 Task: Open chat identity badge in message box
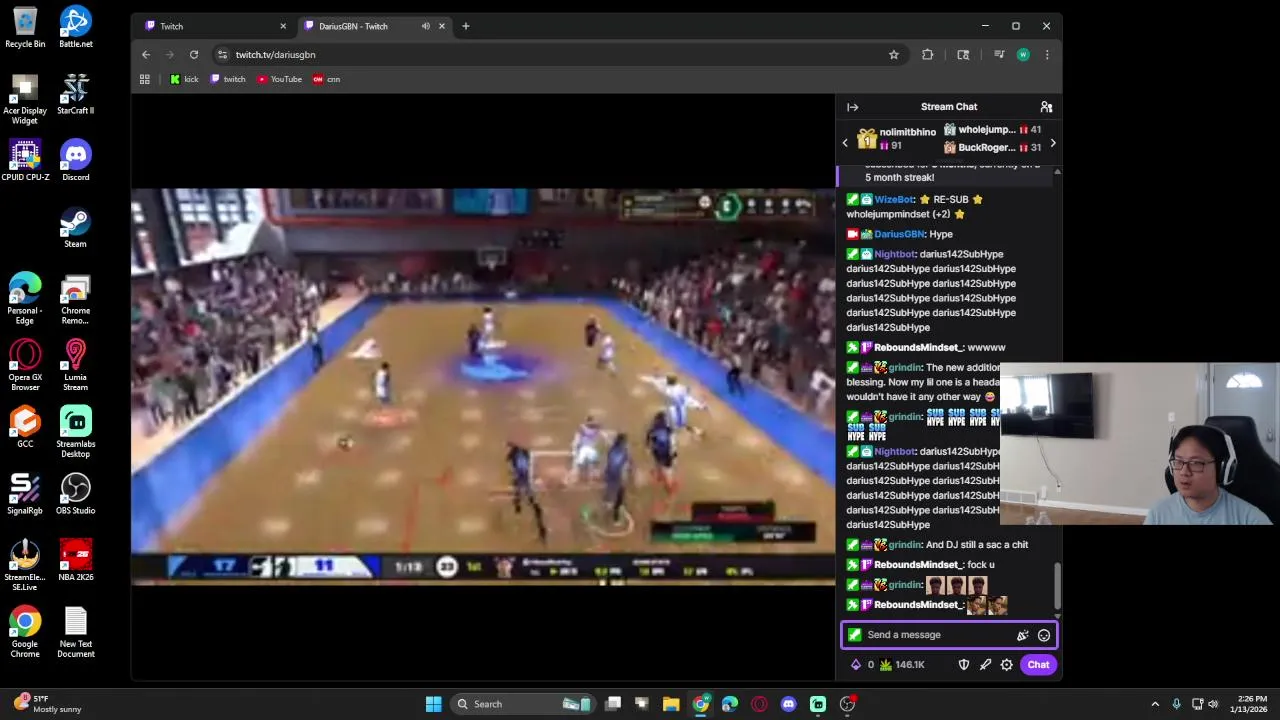(x=854, y=635)
